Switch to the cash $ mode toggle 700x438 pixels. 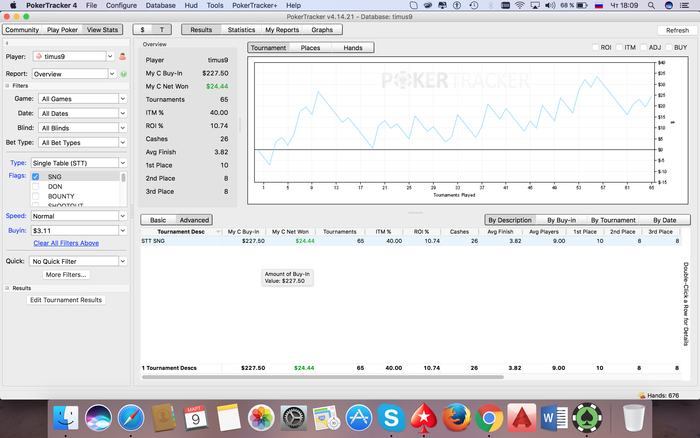click(x=142, y=29)
